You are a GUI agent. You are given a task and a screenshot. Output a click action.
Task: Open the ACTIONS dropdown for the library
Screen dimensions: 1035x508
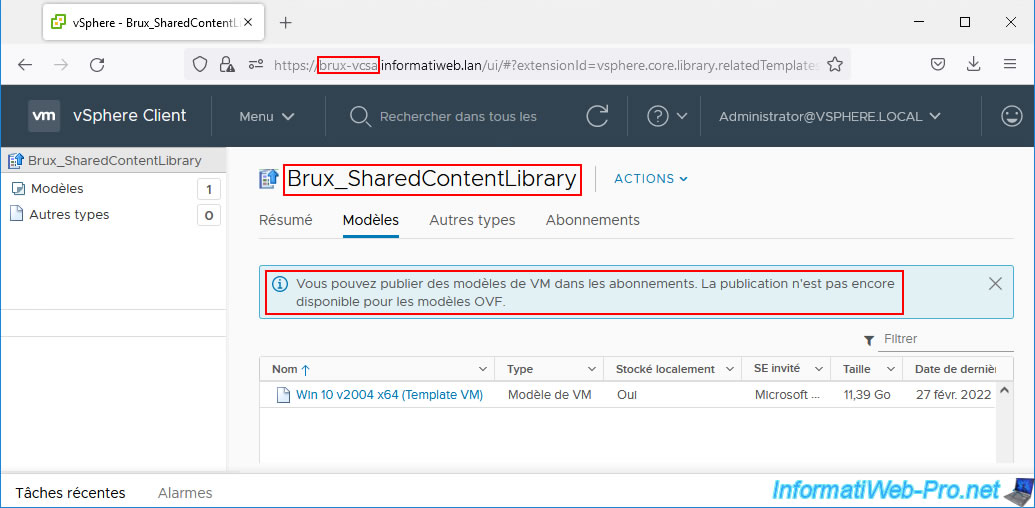[x=651, y=179]
